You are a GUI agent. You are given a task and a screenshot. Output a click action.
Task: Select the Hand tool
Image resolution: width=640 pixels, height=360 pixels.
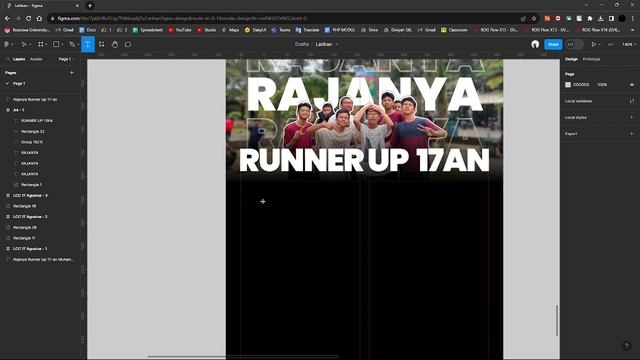115,44
